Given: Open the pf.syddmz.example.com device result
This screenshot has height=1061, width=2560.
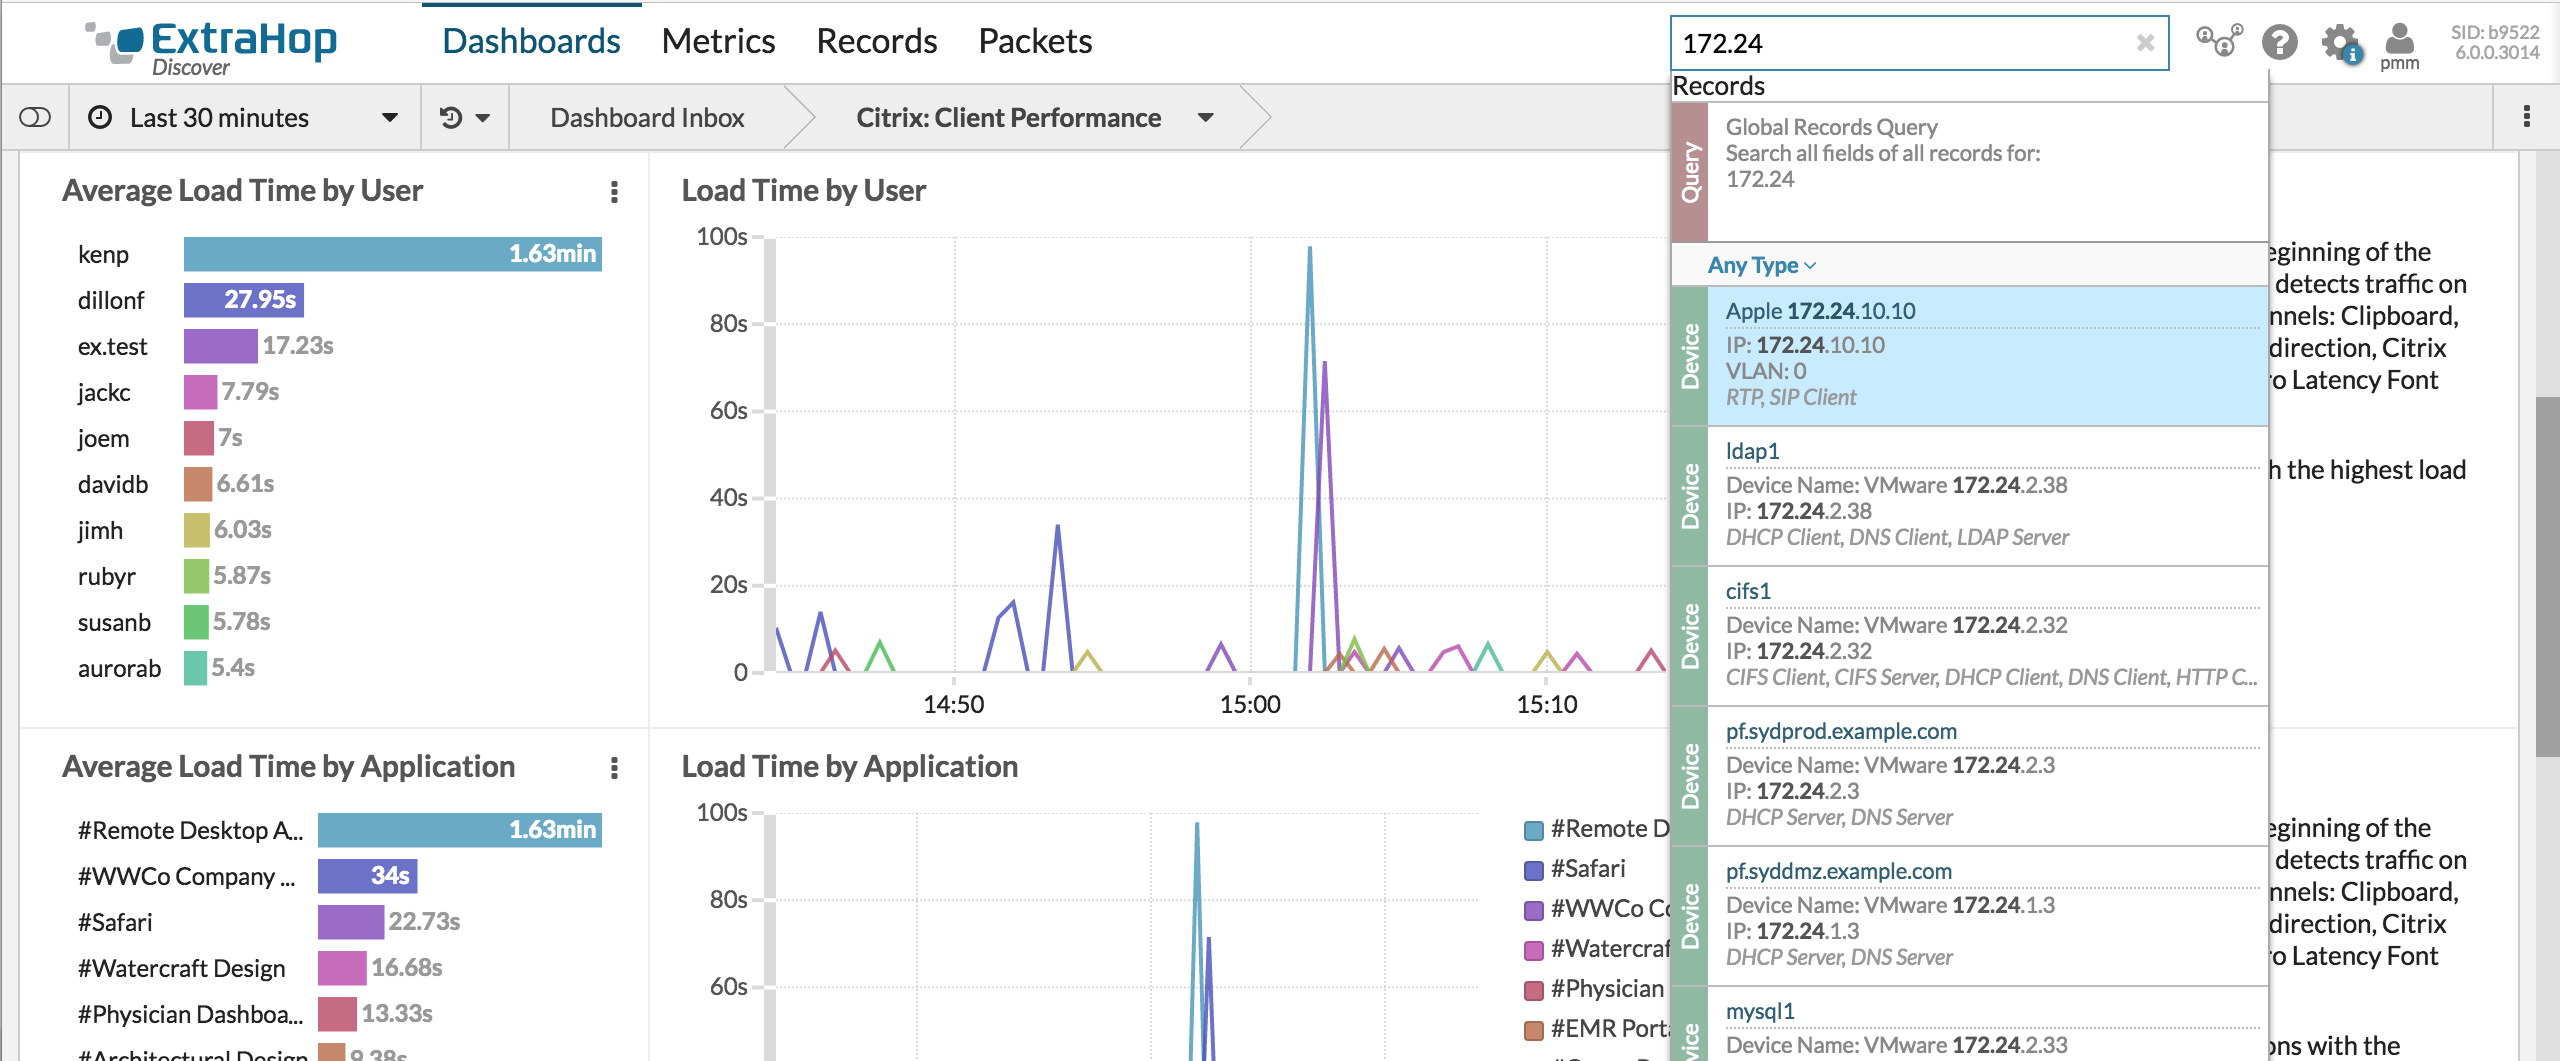Looking at the screenshot, I should 1969,916.
